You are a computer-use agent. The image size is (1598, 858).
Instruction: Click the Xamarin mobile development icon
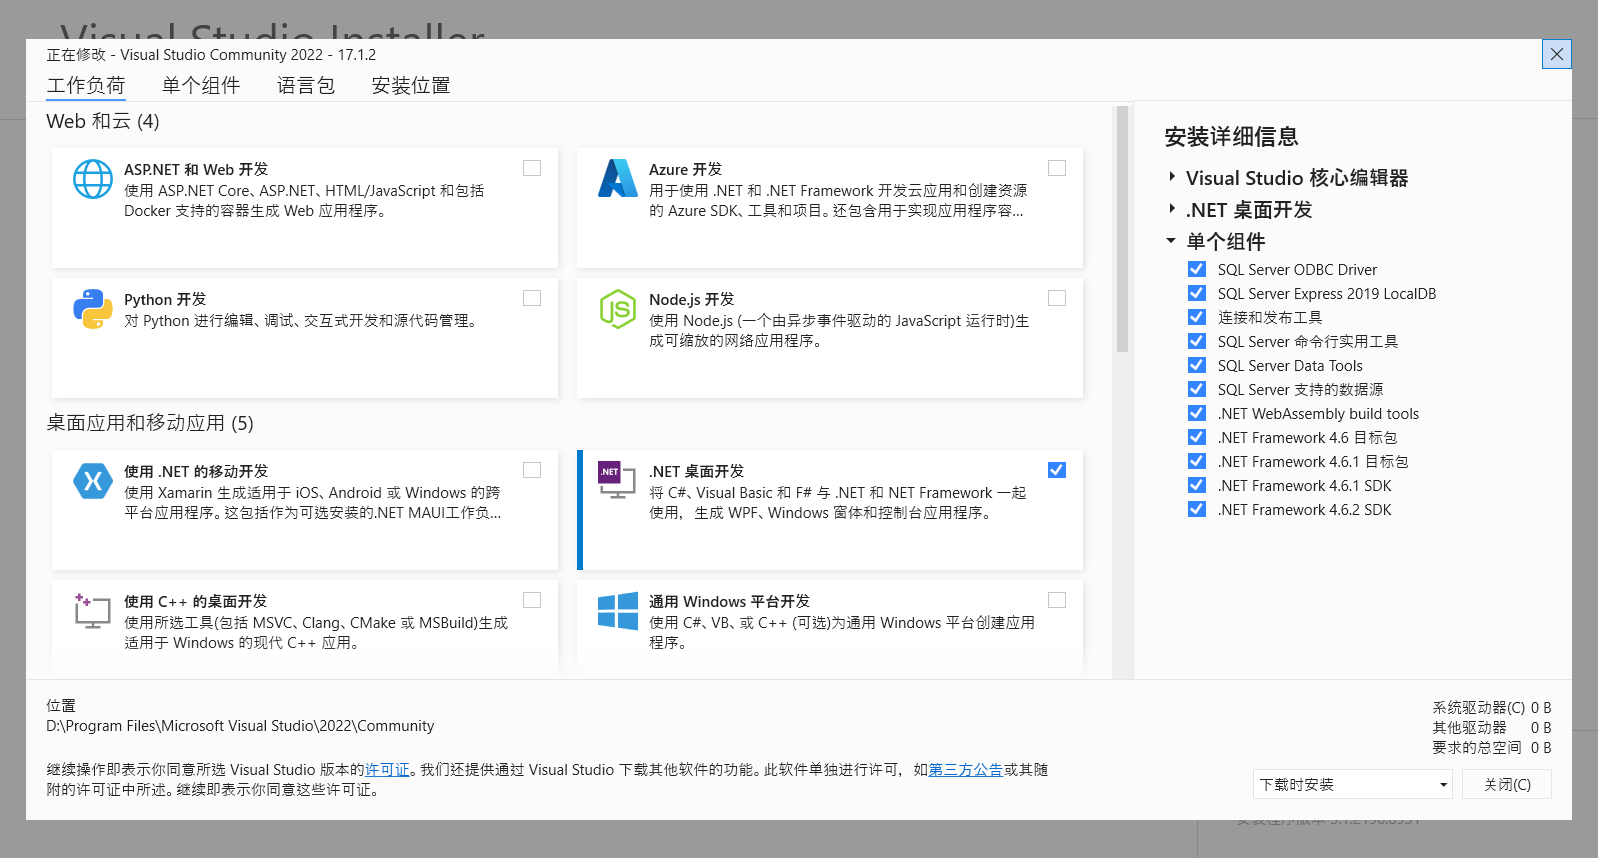coord(93,481)
